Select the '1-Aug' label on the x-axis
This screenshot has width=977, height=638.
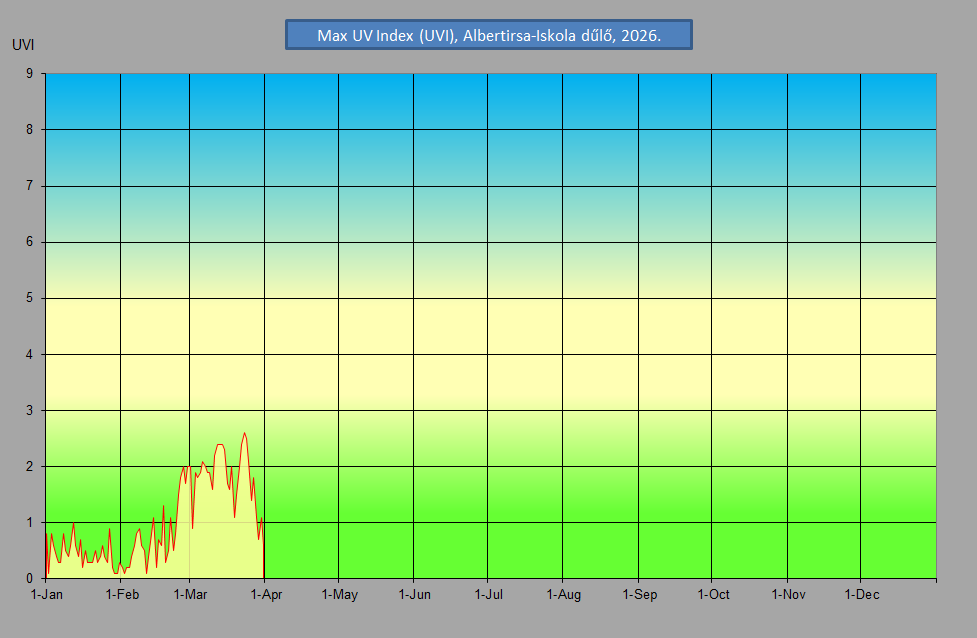coord(563,595)
